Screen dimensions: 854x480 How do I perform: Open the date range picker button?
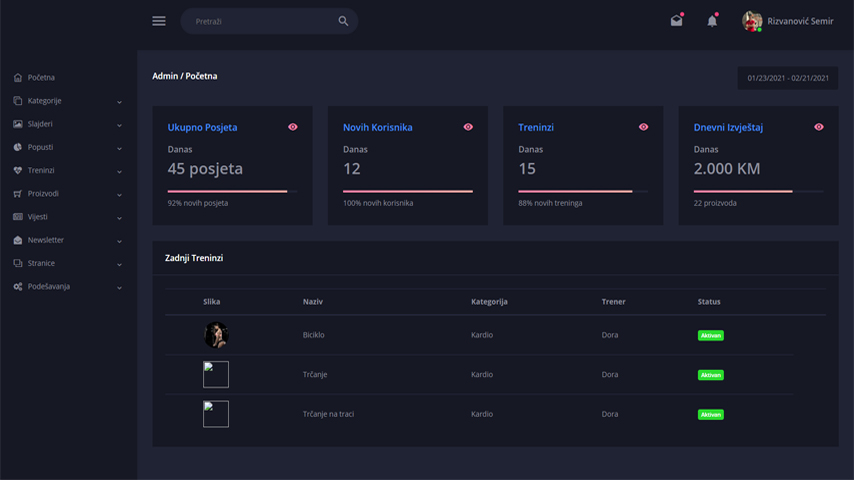tap(787, 78)
